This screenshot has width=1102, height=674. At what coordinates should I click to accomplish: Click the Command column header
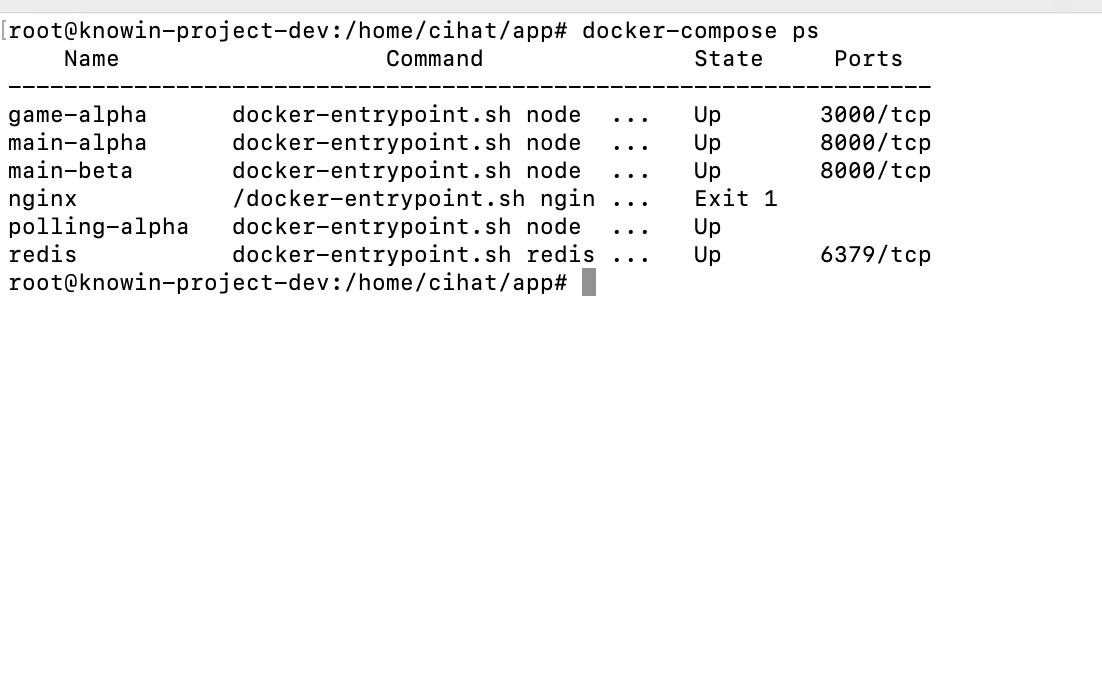point(434,59)
